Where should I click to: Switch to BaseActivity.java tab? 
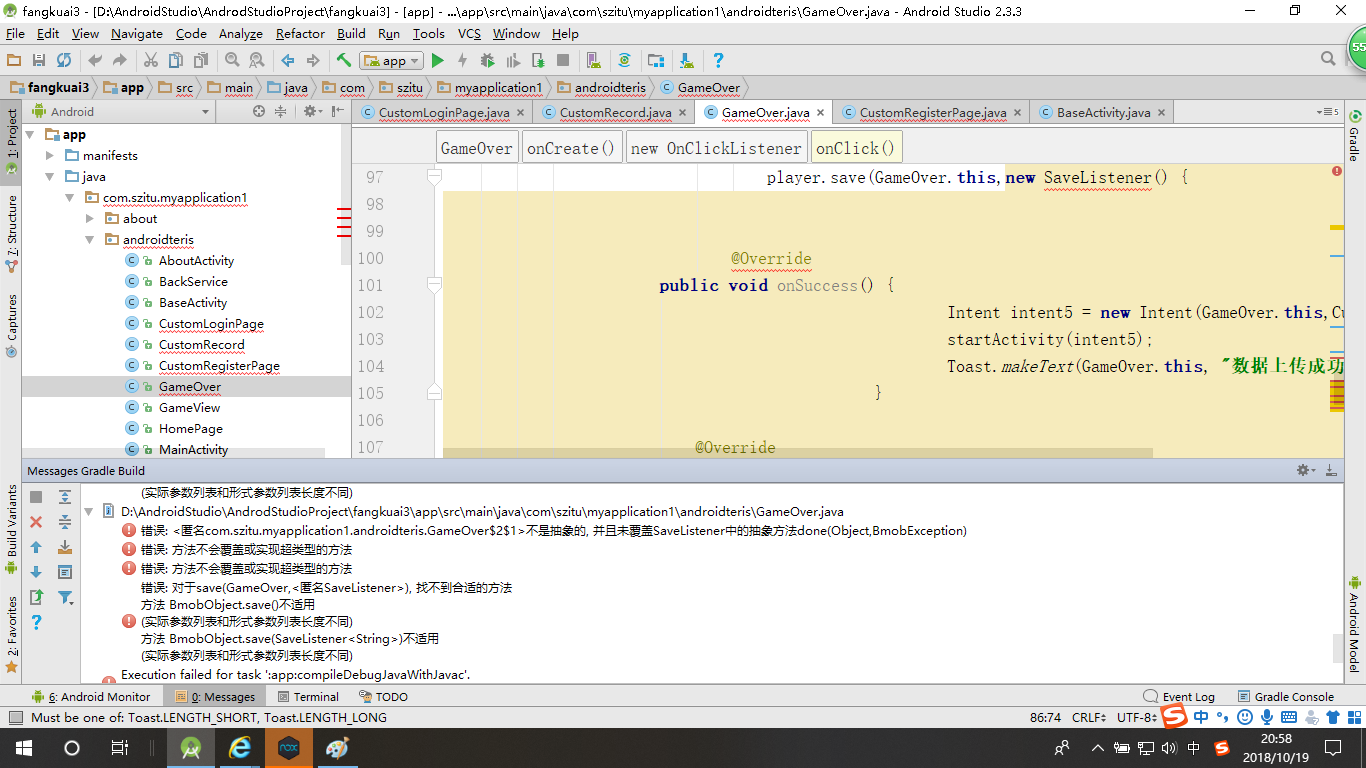[x=1104, y=113]
